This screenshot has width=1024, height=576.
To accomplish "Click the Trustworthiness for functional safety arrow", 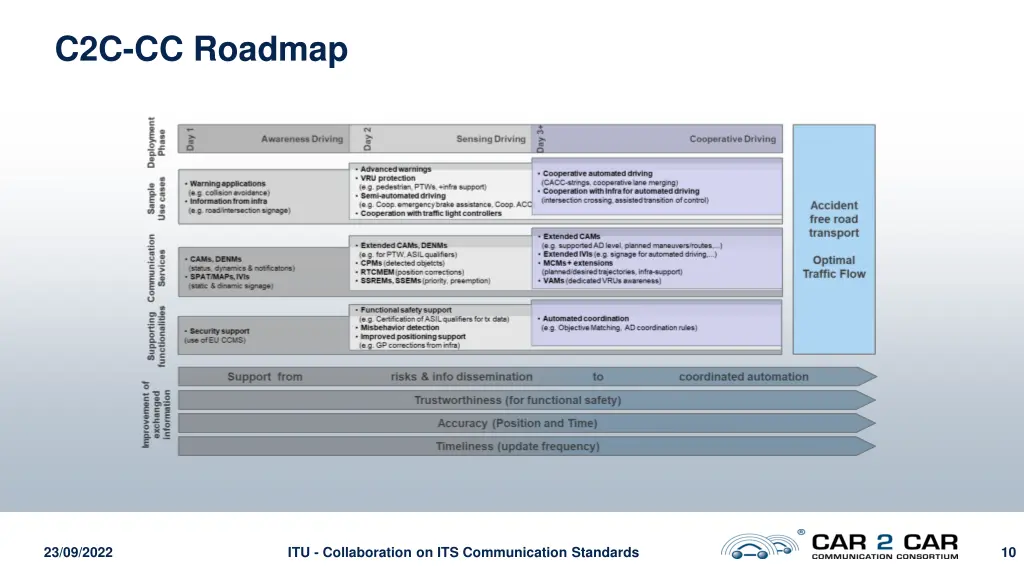I will pos(517,400).
